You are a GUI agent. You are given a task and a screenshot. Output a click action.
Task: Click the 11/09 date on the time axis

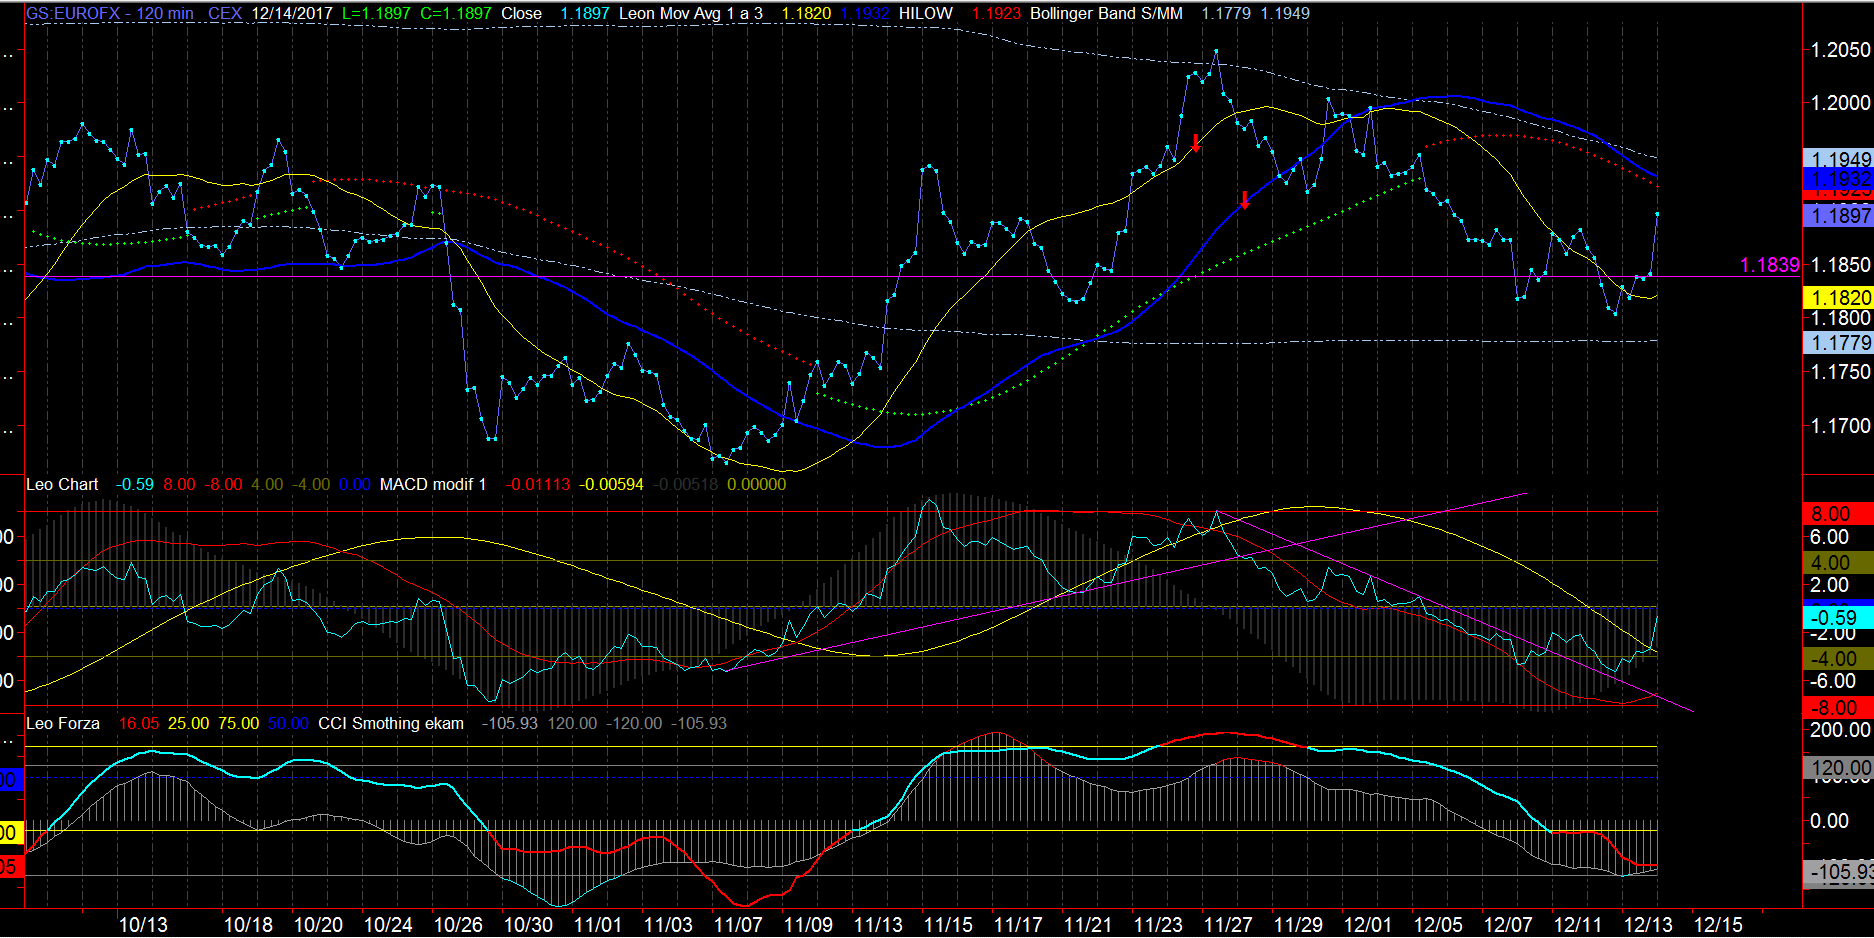point(808,925)
